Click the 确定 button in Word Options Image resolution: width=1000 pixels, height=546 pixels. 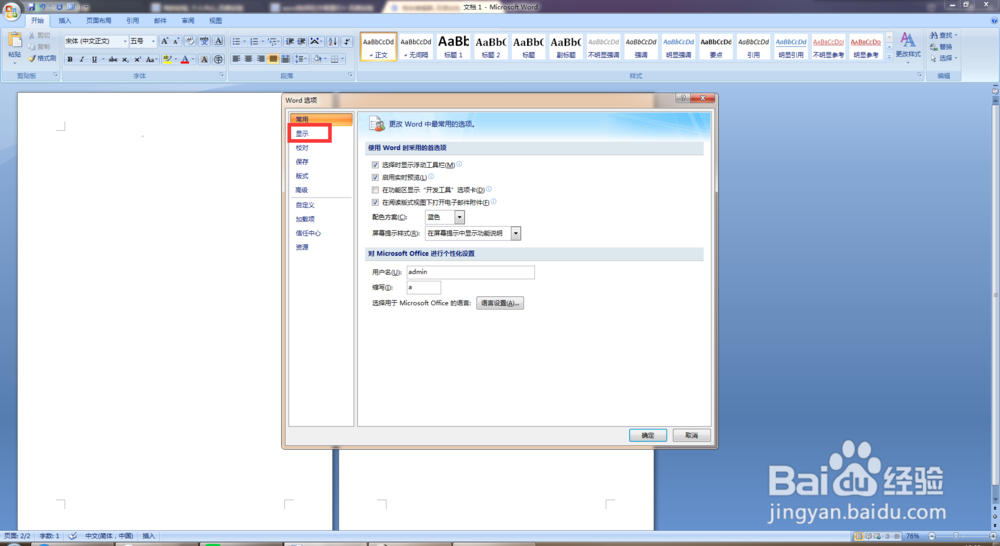click(648, 435)
